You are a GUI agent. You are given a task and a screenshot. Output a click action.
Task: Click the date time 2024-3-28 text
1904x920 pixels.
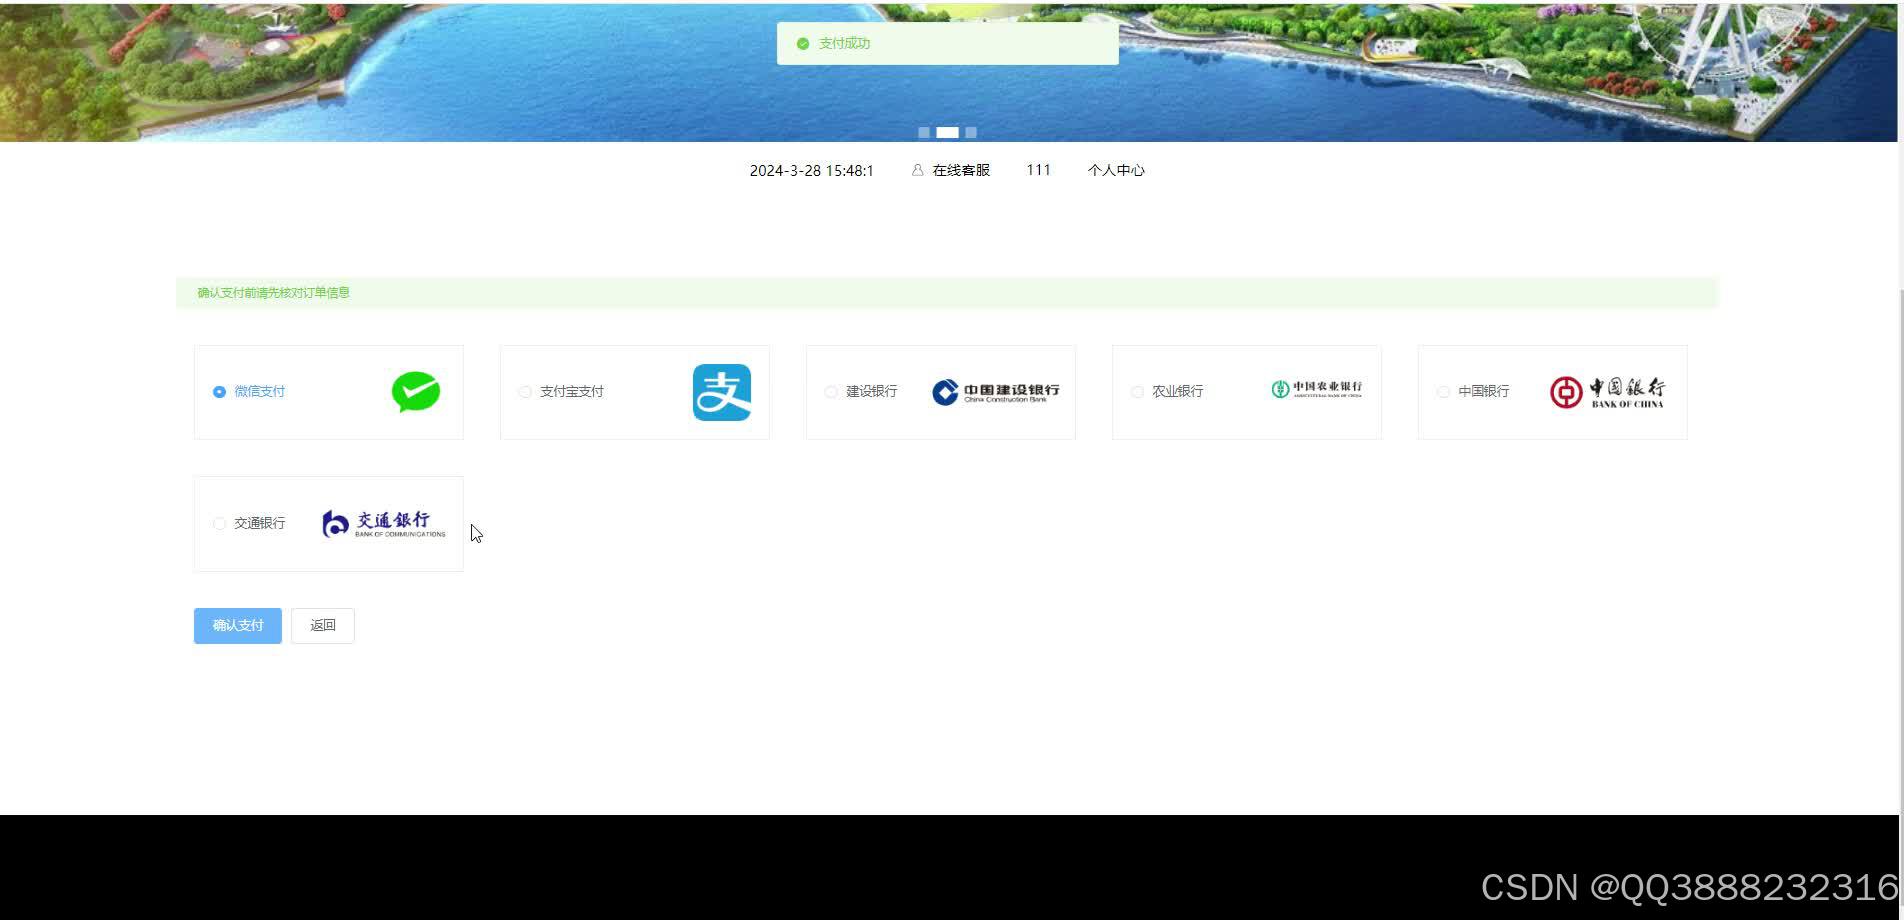tap(812, 171)
